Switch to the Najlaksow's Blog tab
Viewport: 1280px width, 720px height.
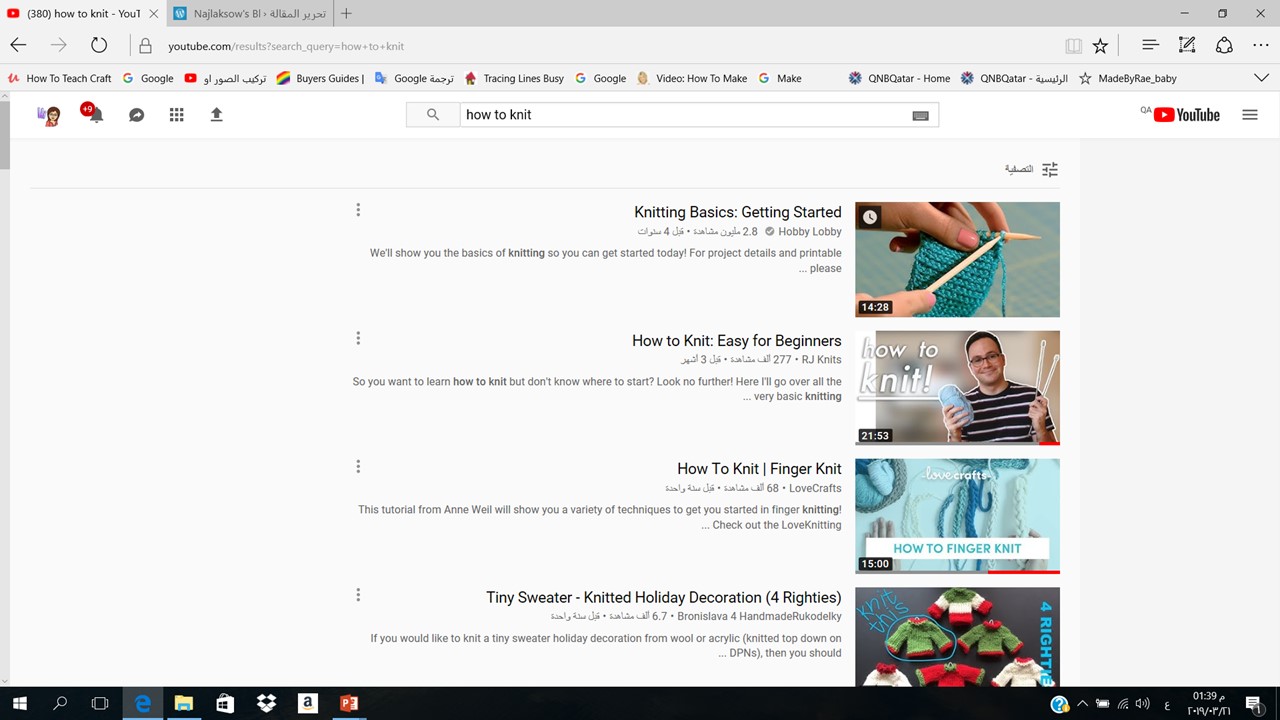click(250, 14)
